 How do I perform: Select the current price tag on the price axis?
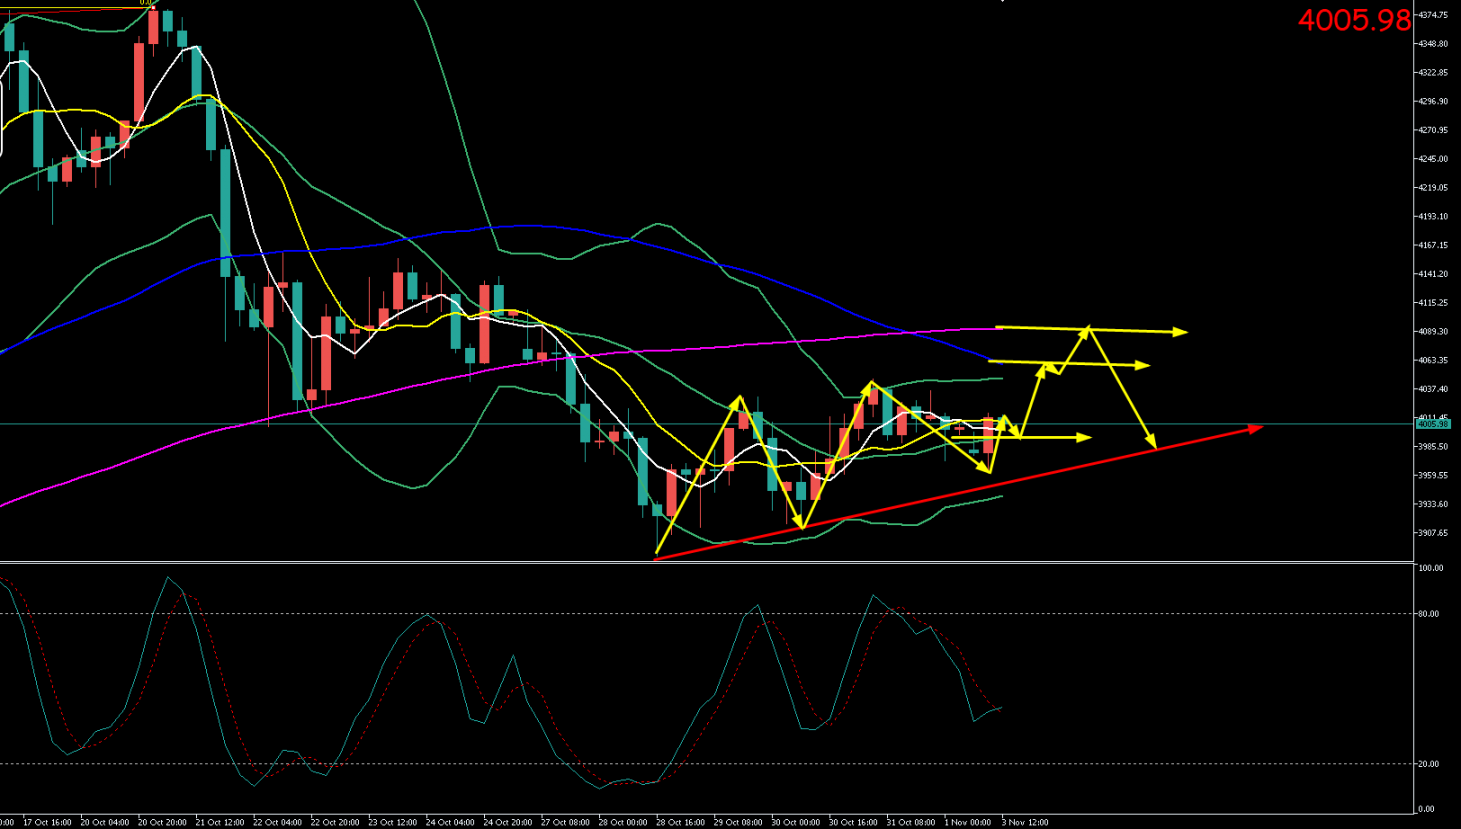pos(1433,424)
